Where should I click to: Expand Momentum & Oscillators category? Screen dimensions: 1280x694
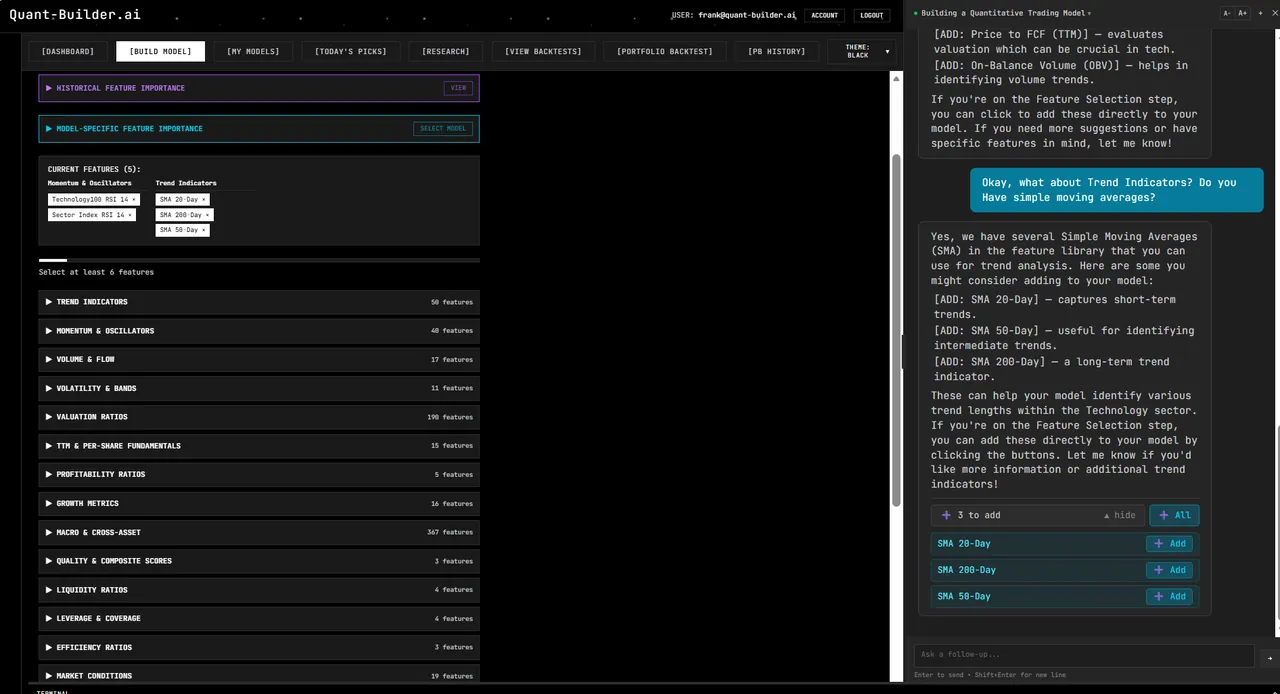coord(259,331)
